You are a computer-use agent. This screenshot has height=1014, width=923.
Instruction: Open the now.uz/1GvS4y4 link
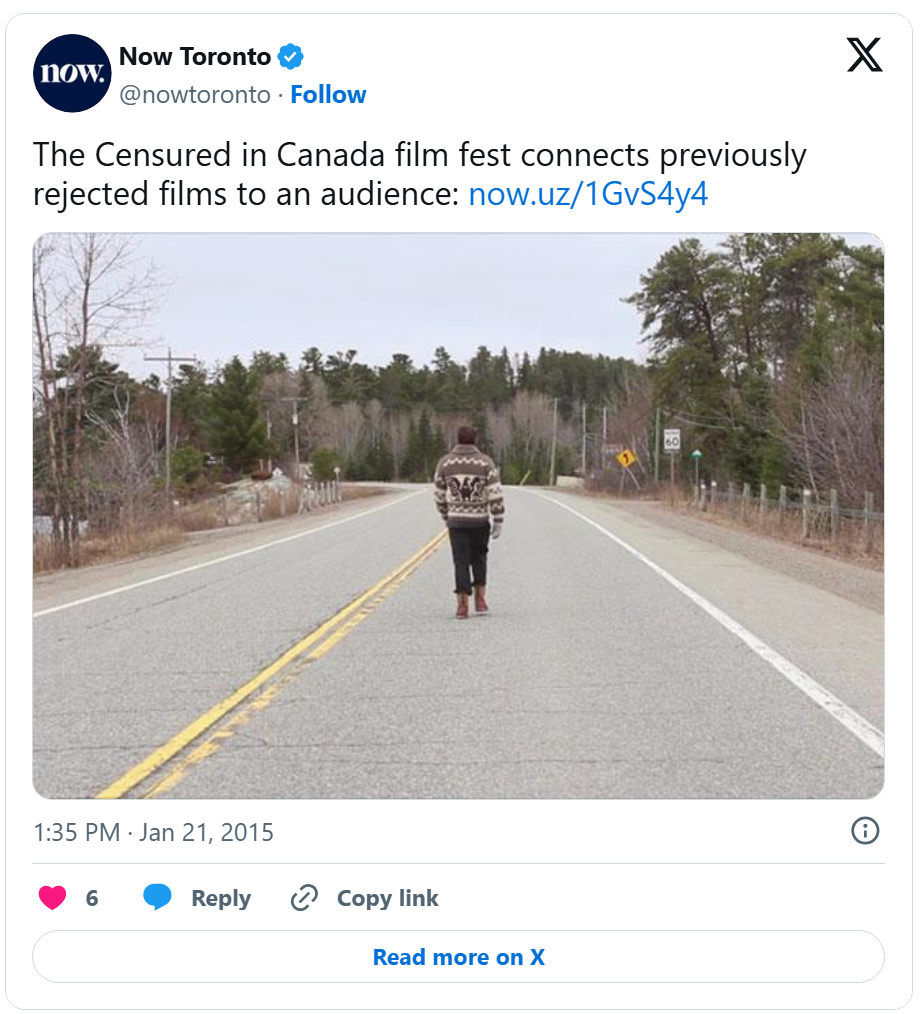coord(588,194)
